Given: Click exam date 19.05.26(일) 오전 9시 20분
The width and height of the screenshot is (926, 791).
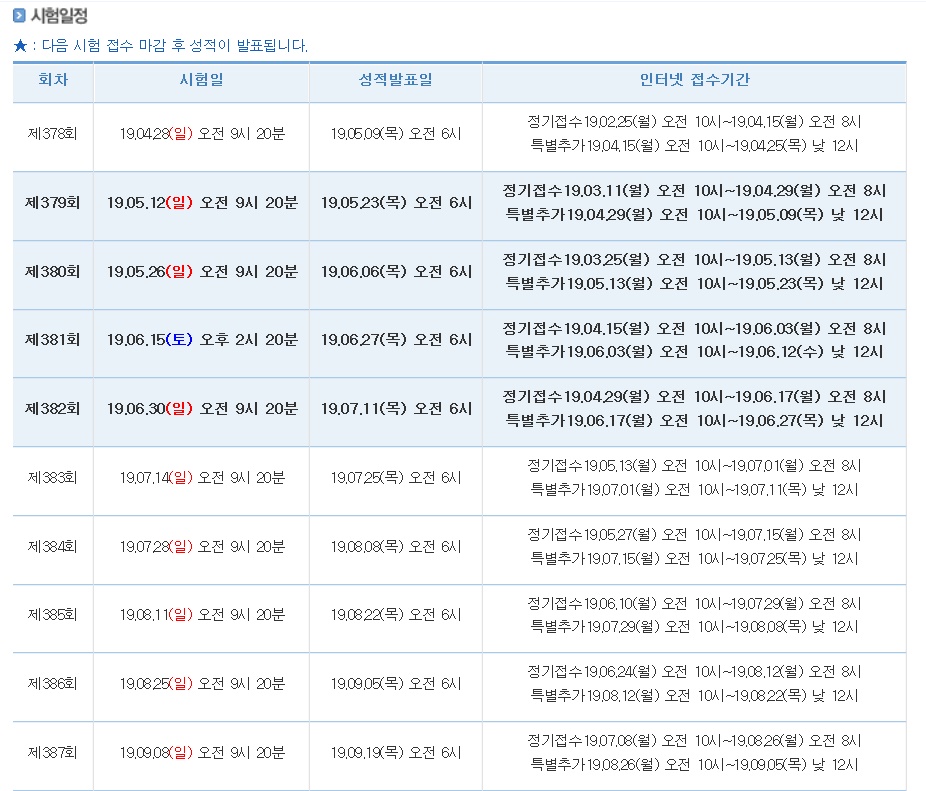Looking at the screenshot, I should 203,272.
